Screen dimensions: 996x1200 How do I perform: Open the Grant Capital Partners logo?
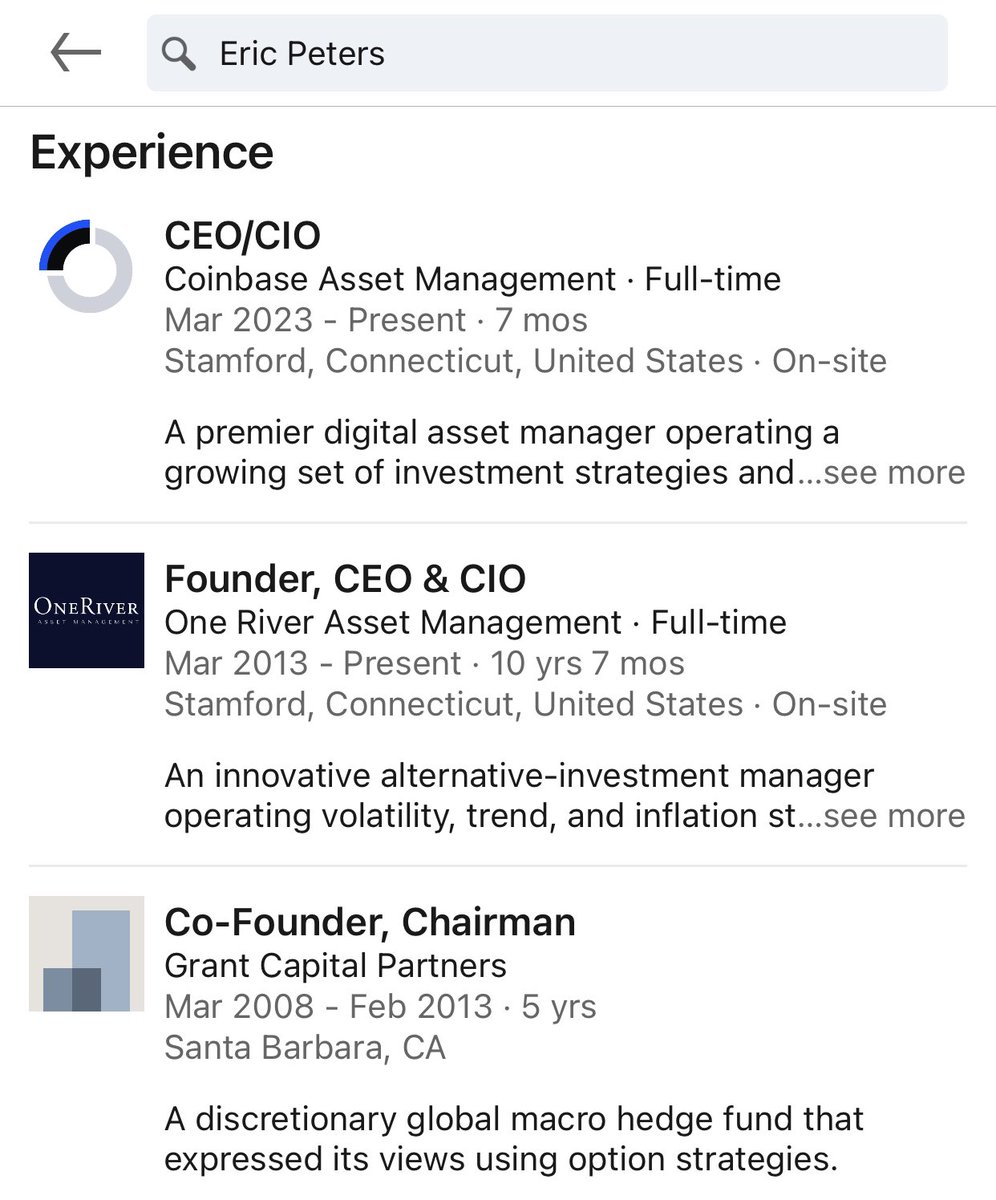[x=86, y=953]
